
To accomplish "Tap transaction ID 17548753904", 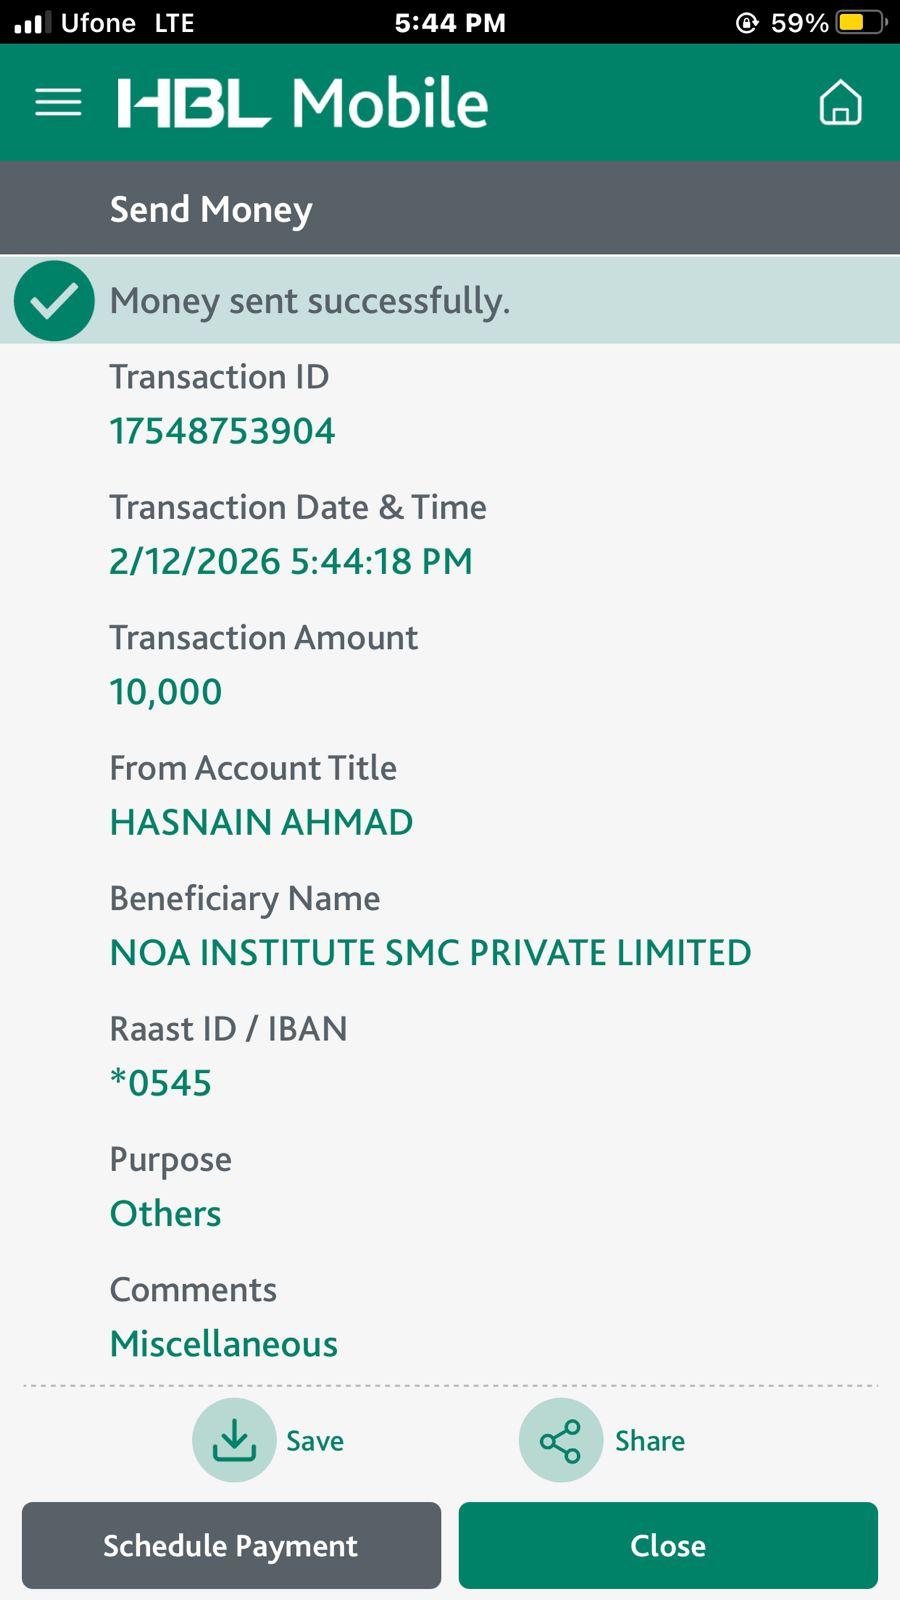I will click(222, 431).
